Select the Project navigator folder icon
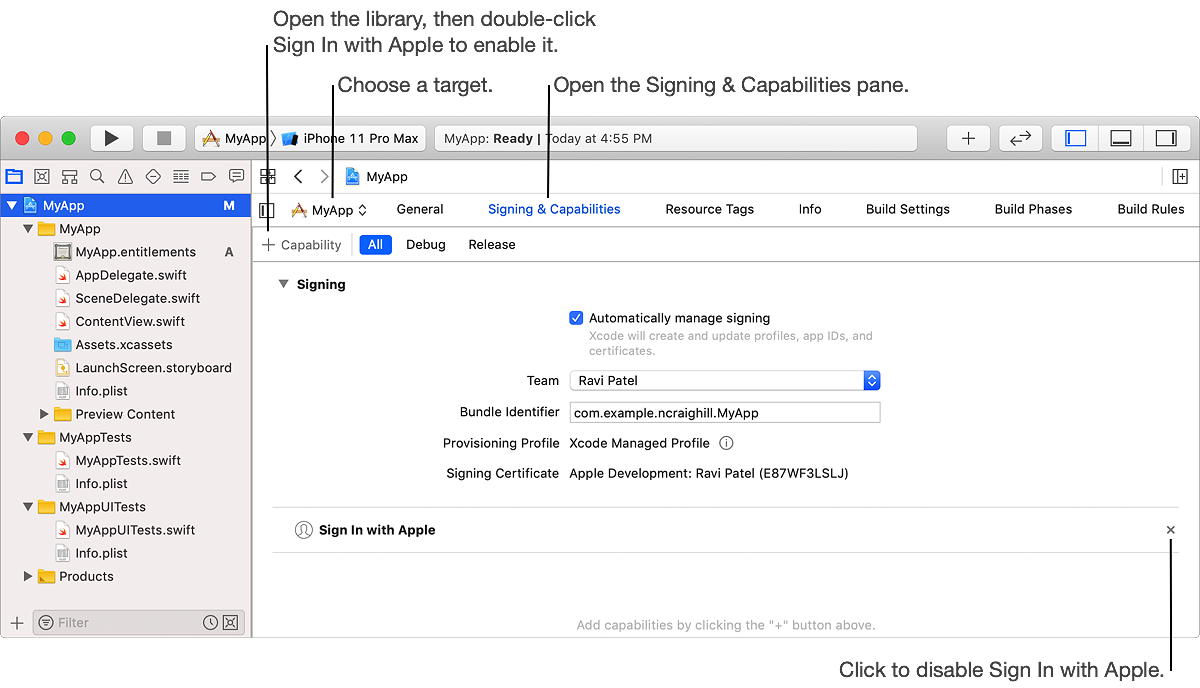This screenshot has width=1200, height=688. [14, 176]
